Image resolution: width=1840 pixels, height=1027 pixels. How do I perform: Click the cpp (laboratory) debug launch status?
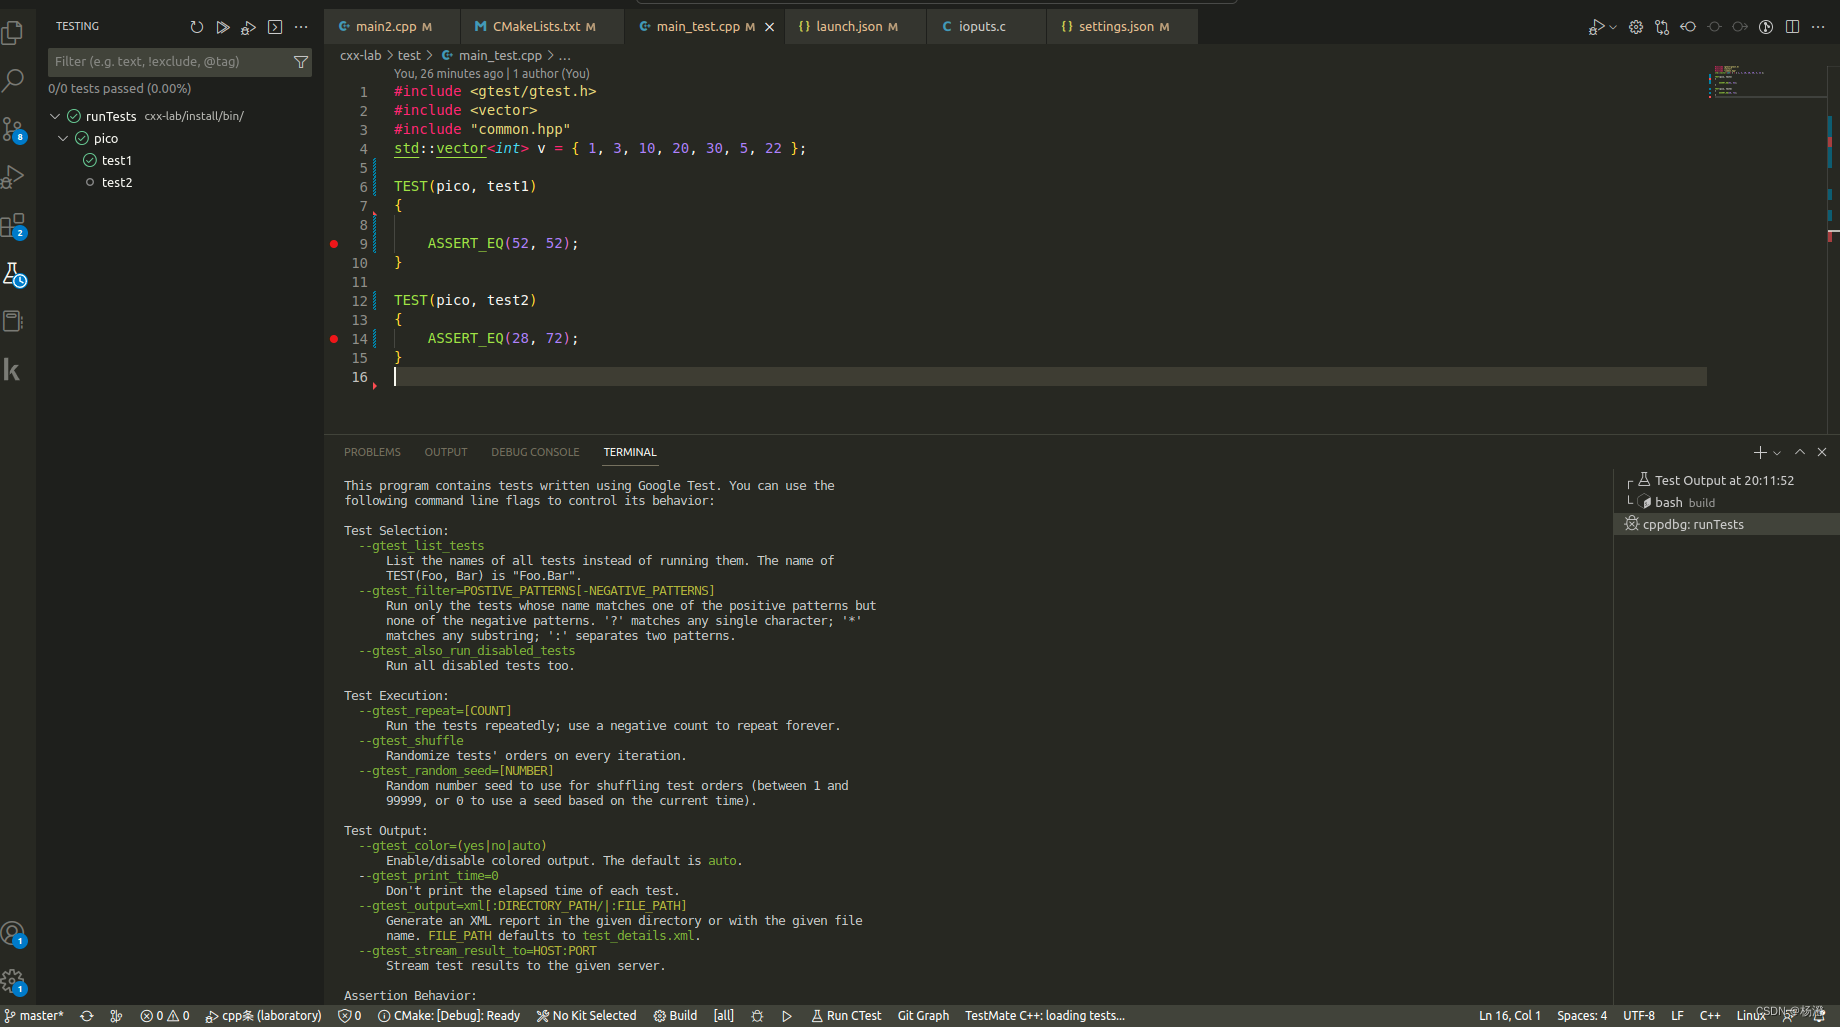click(x=264, y=1016)
